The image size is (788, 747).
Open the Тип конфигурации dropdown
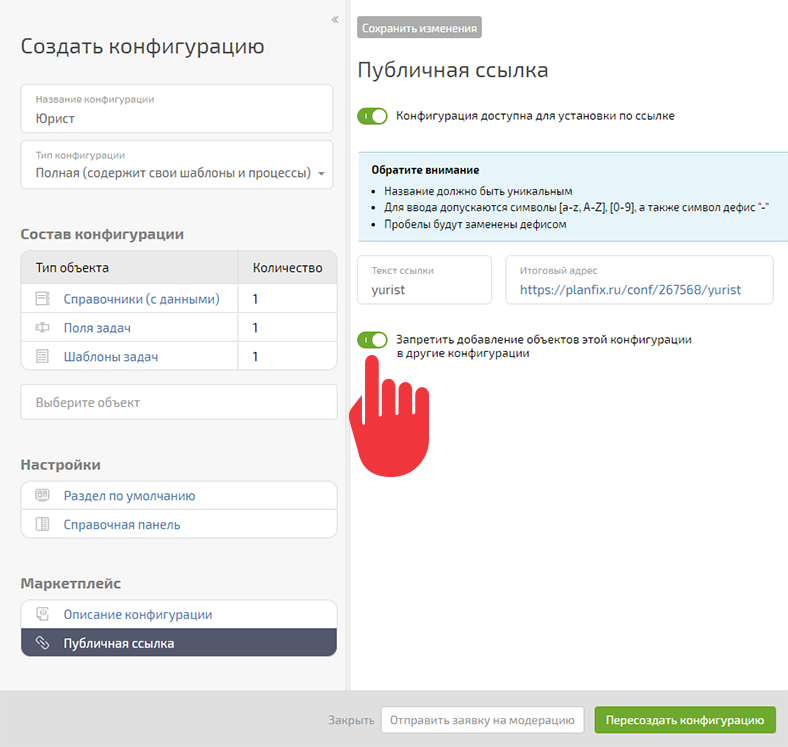coord(177,165)
